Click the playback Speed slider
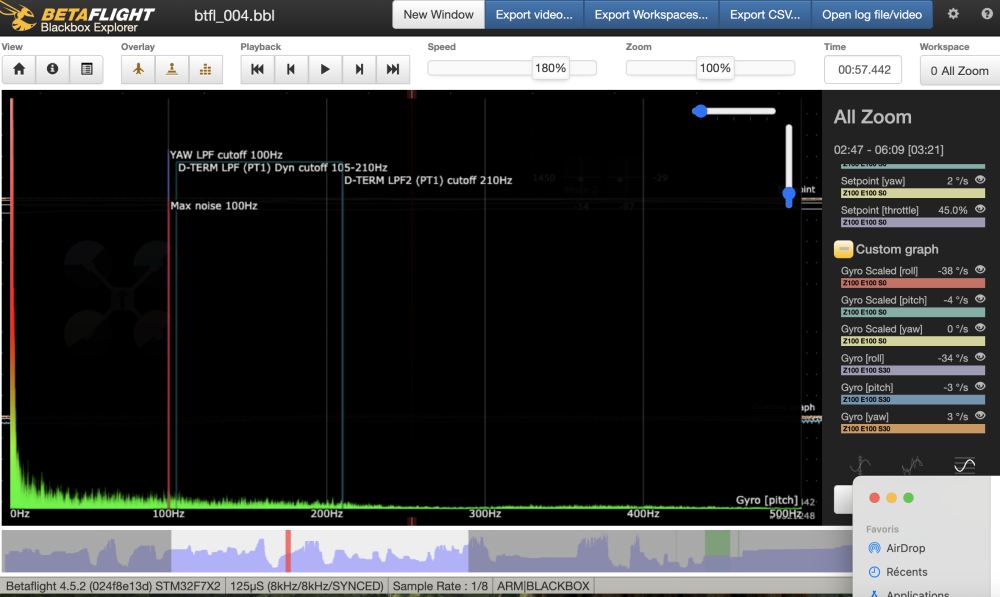This screenshot has width=1000, height=597. point(512,68)
